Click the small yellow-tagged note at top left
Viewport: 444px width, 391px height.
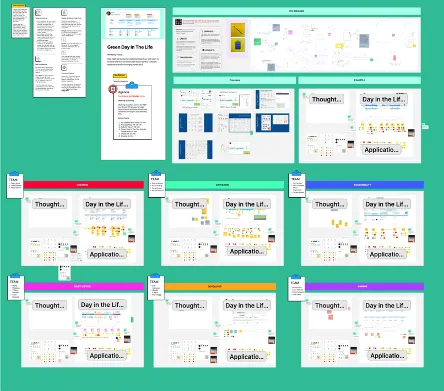[x=21, y=21]
